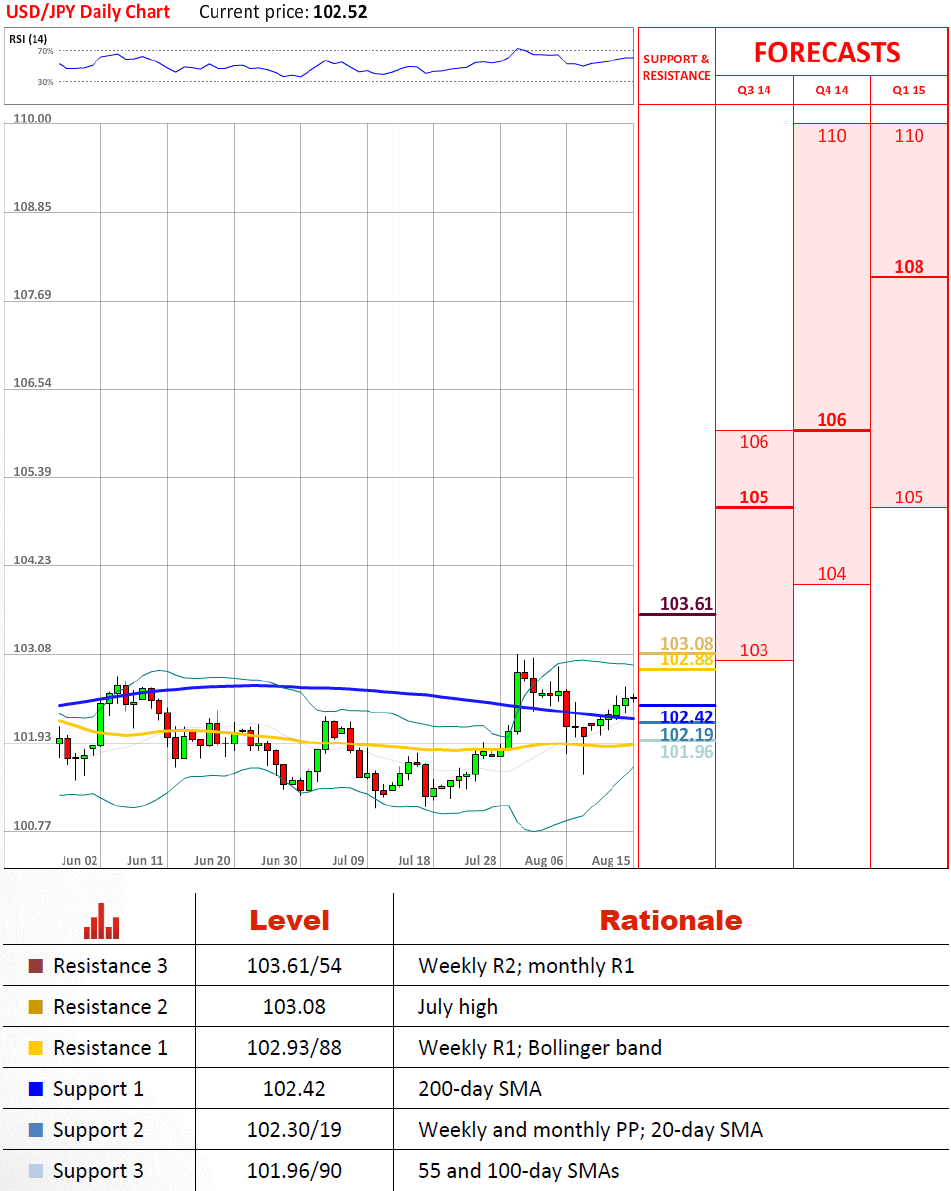Click the 'Jun 02' date axis label

coord(80,861)
